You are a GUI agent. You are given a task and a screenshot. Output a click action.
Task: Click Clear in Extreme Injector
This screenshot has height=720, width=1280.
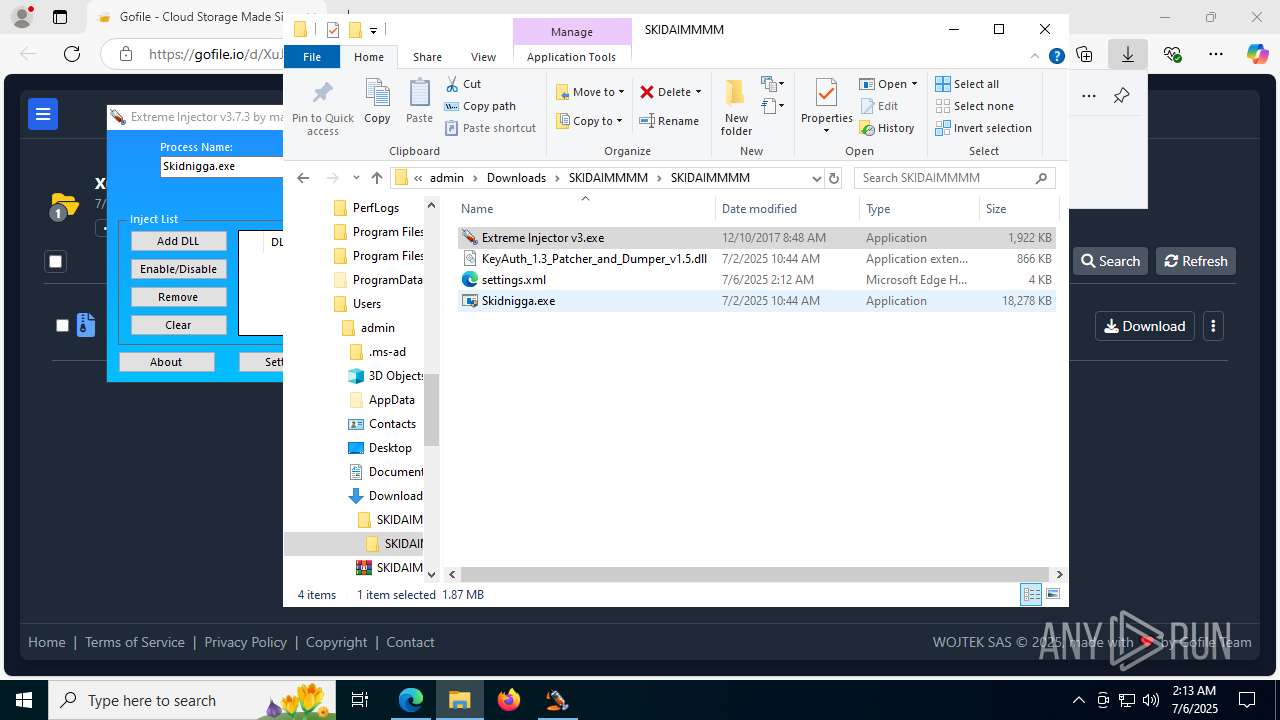(x=178, y=325)
